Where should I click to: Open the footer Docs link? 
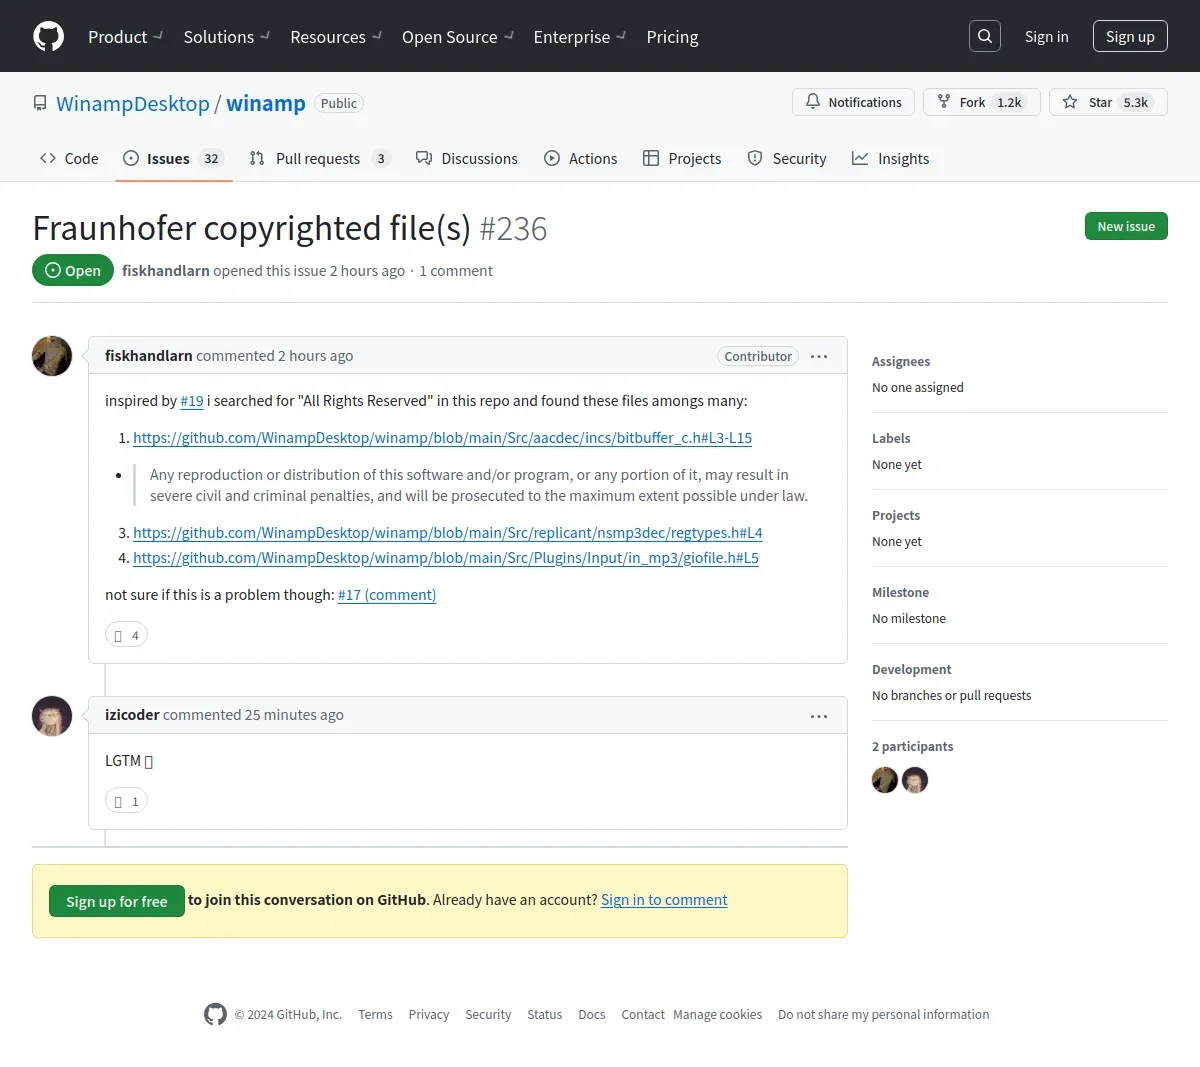pos(592,1014)
